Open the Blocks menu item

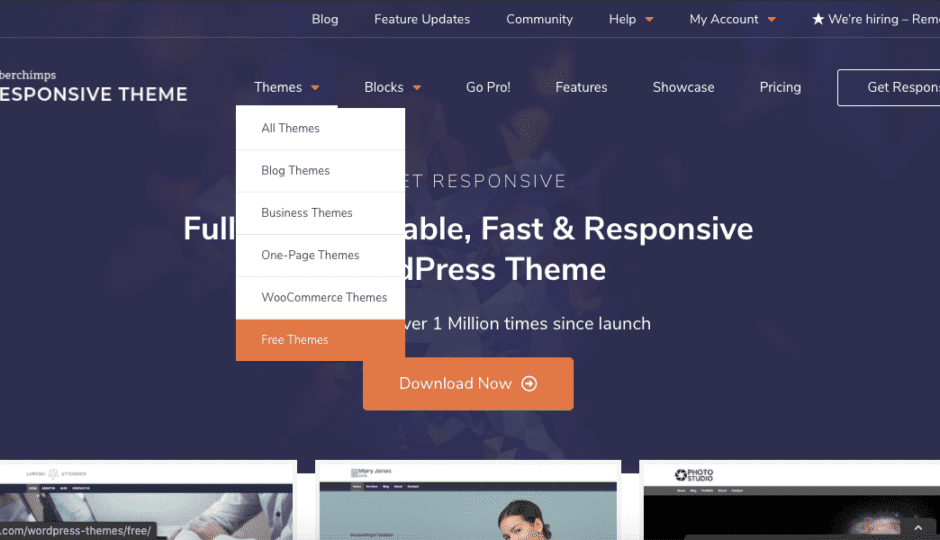click(x=384, y=88)
